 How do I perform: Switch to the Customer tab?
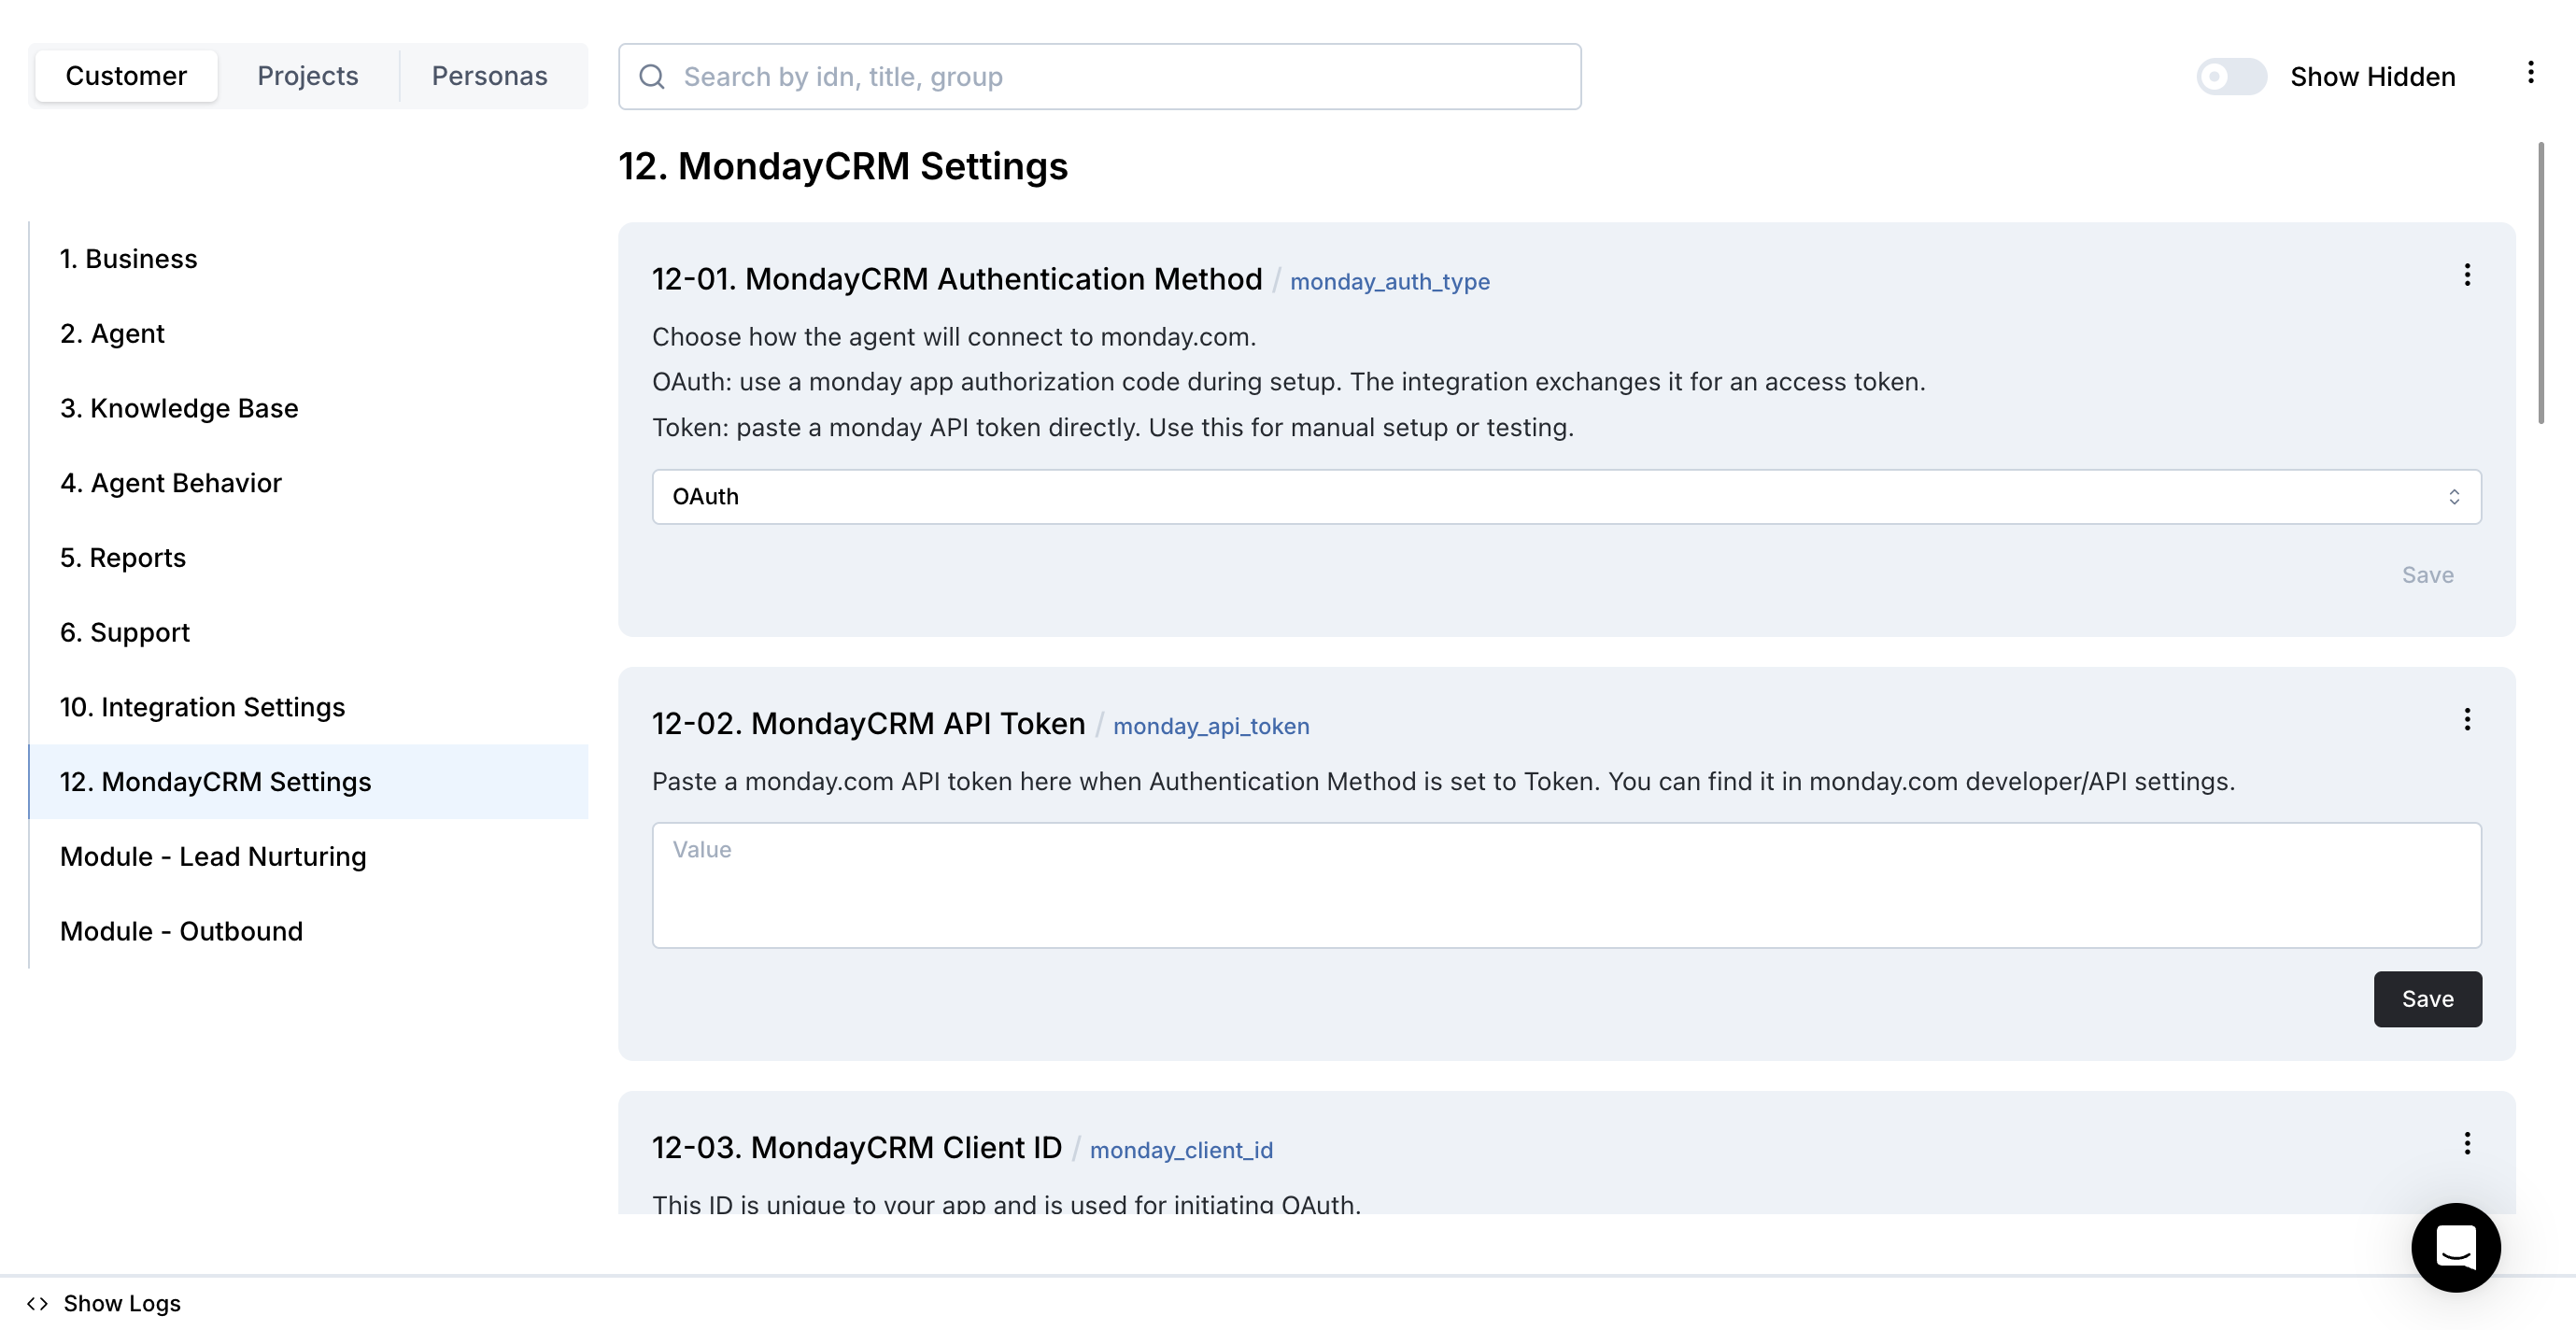click(126, 76)
